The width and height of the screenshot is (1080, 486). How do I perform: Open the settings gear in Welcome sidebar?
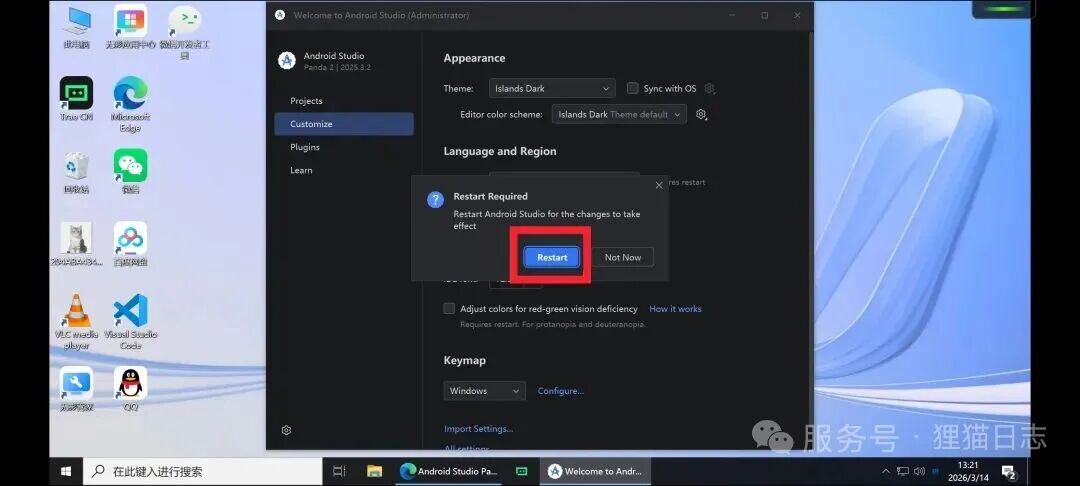287,430
